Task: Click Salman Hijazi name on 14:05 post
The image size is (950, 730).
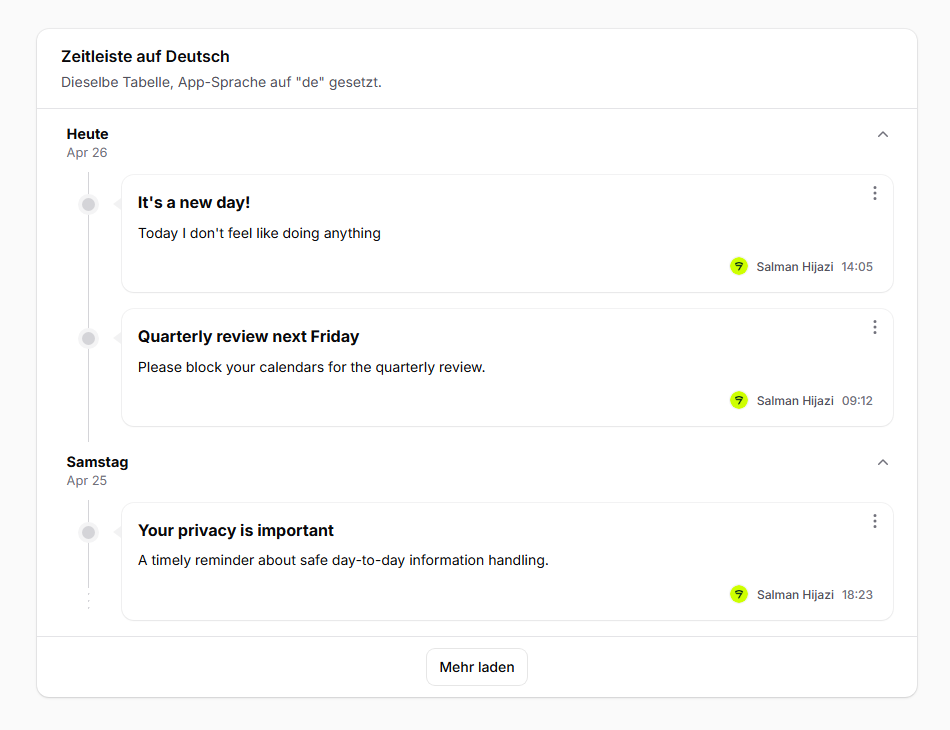Action: click(794, 267)
